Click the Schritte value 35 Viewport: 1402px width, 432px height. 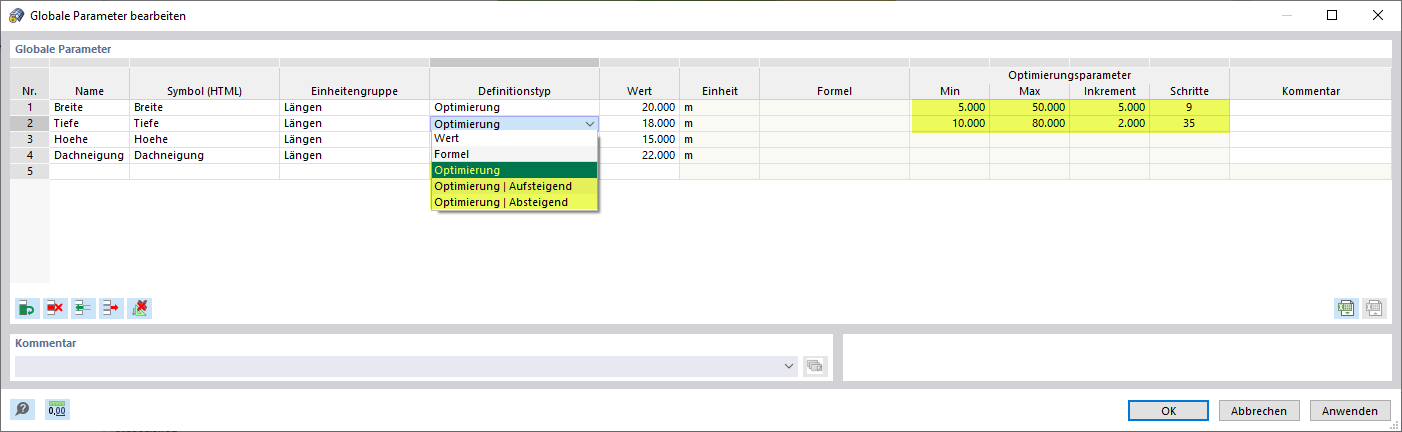click(x=1189, y=123)
